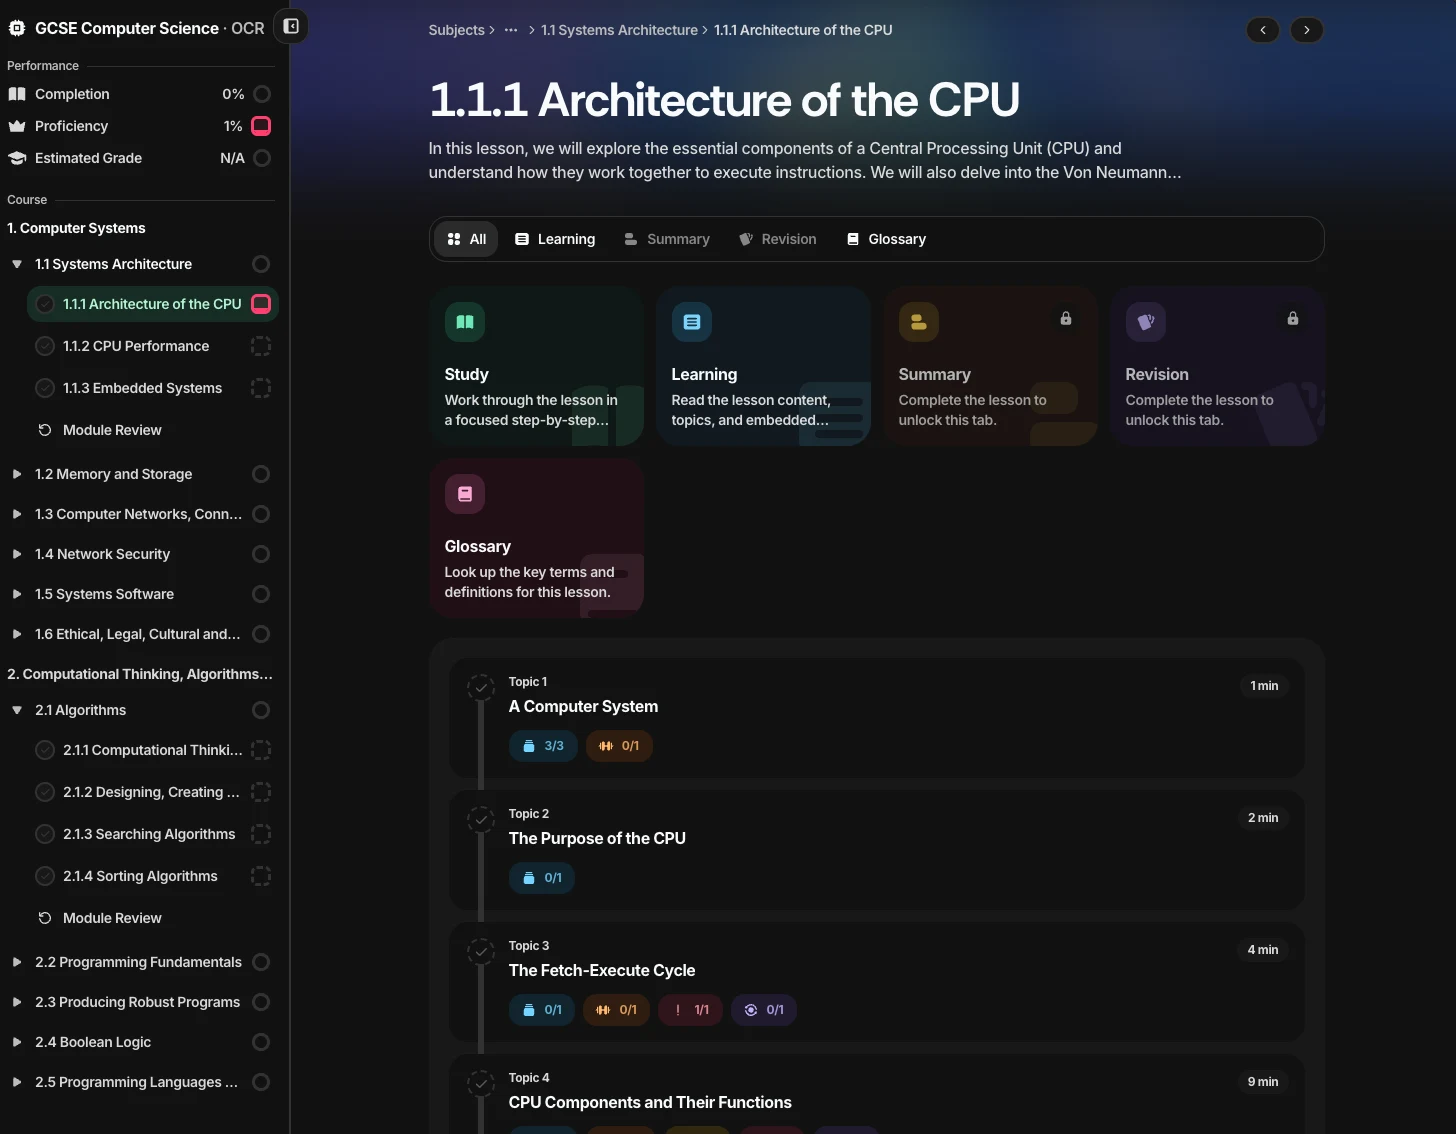This screenshot has width=1456, height=1134.
Task: Toggle Topic 3 completion circle
Action: [481, 952]
